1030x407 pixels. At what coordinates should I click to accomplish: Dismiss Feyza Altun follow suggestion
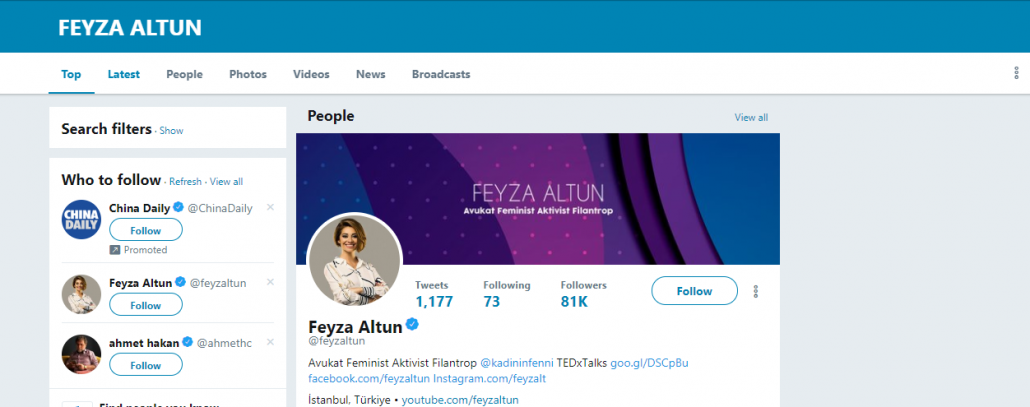pos(270,282)
